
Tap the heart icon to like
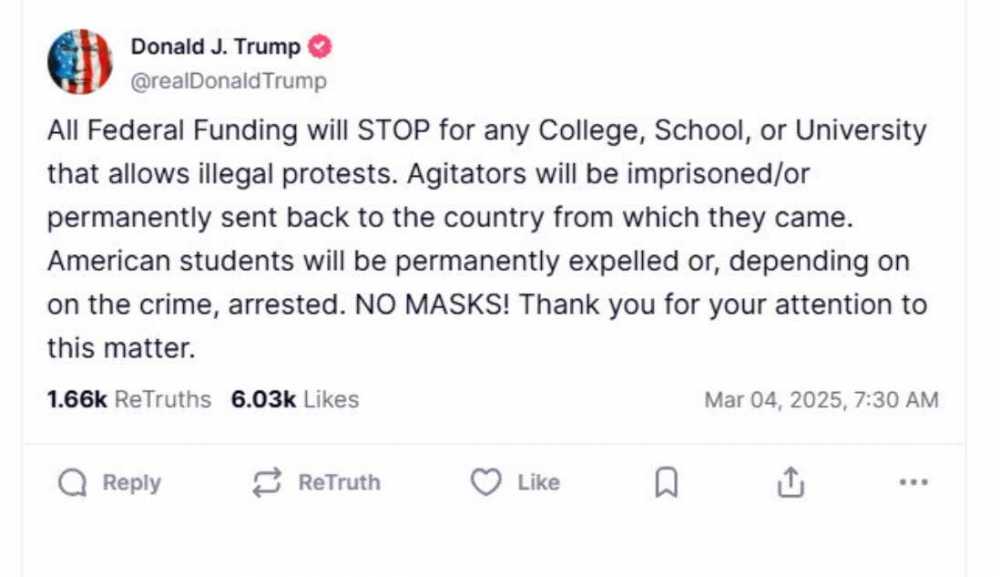point(485,484)
